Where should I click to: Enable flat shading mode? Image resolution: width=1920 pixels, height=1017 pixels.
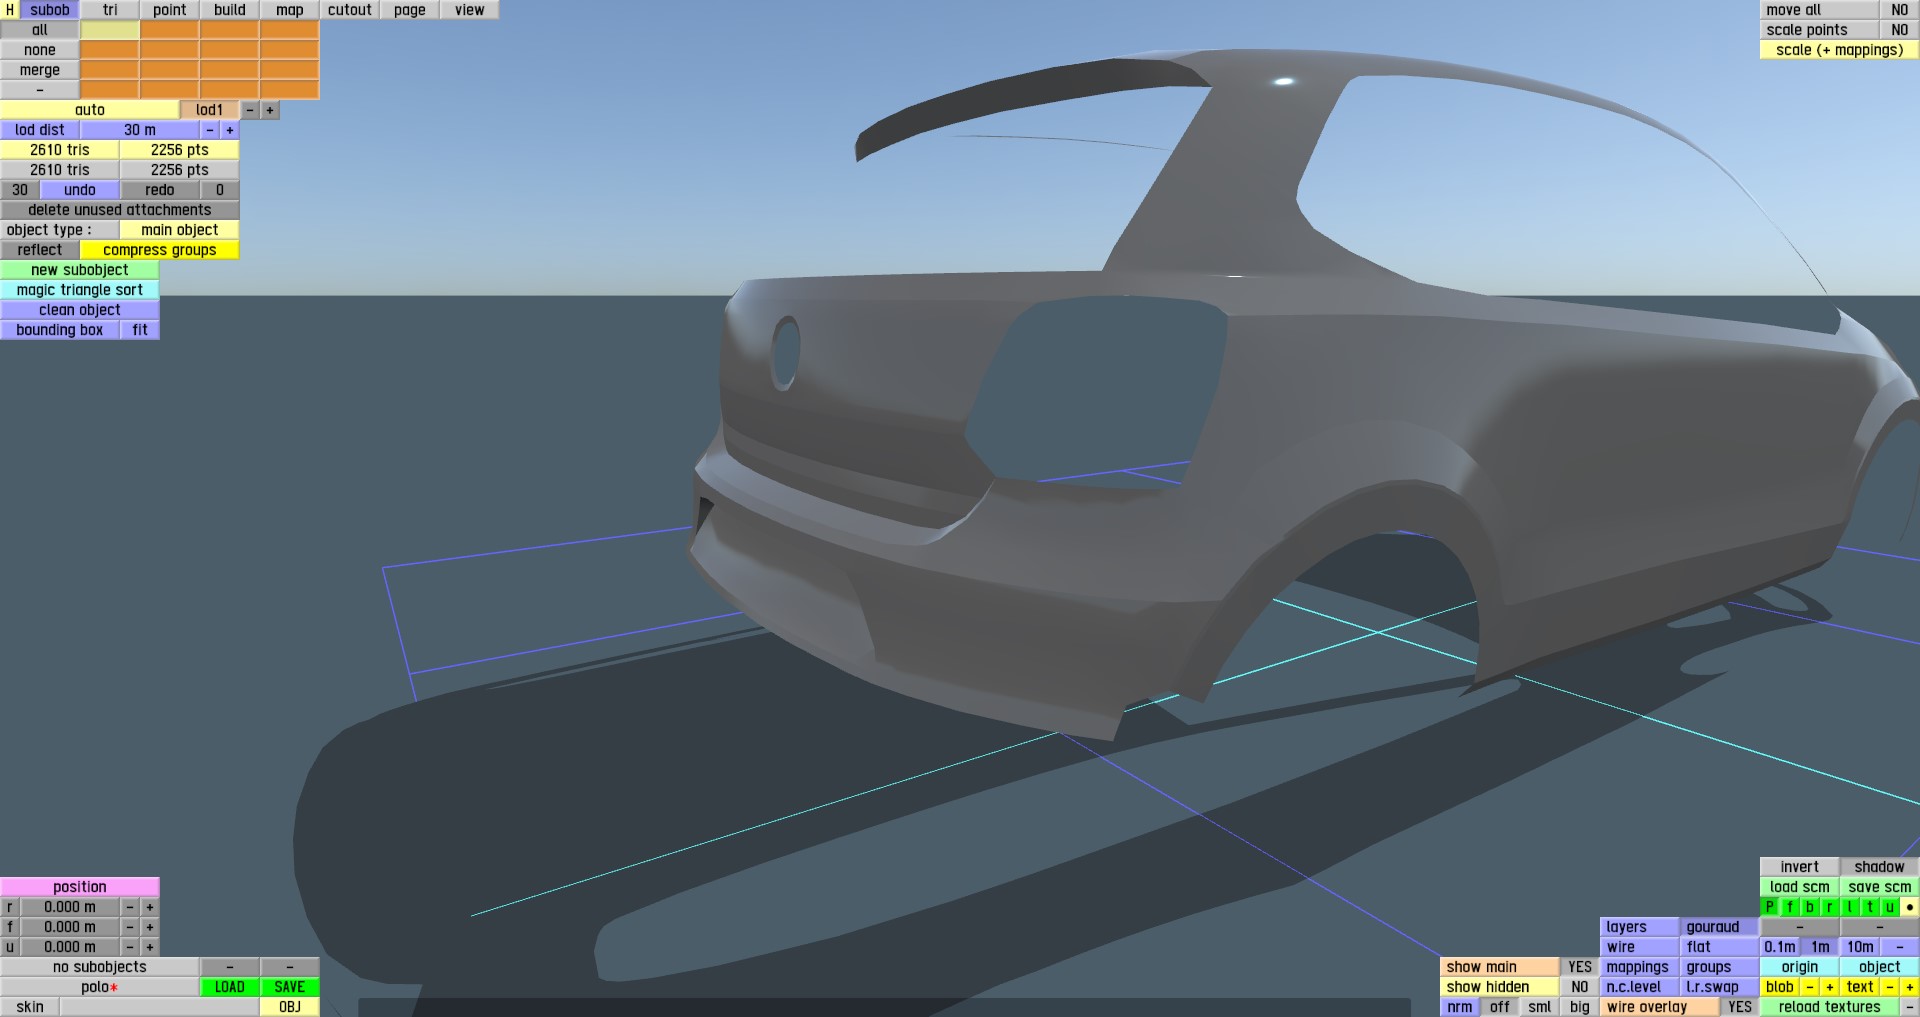pyautogui.click(x=1720, y=947)
